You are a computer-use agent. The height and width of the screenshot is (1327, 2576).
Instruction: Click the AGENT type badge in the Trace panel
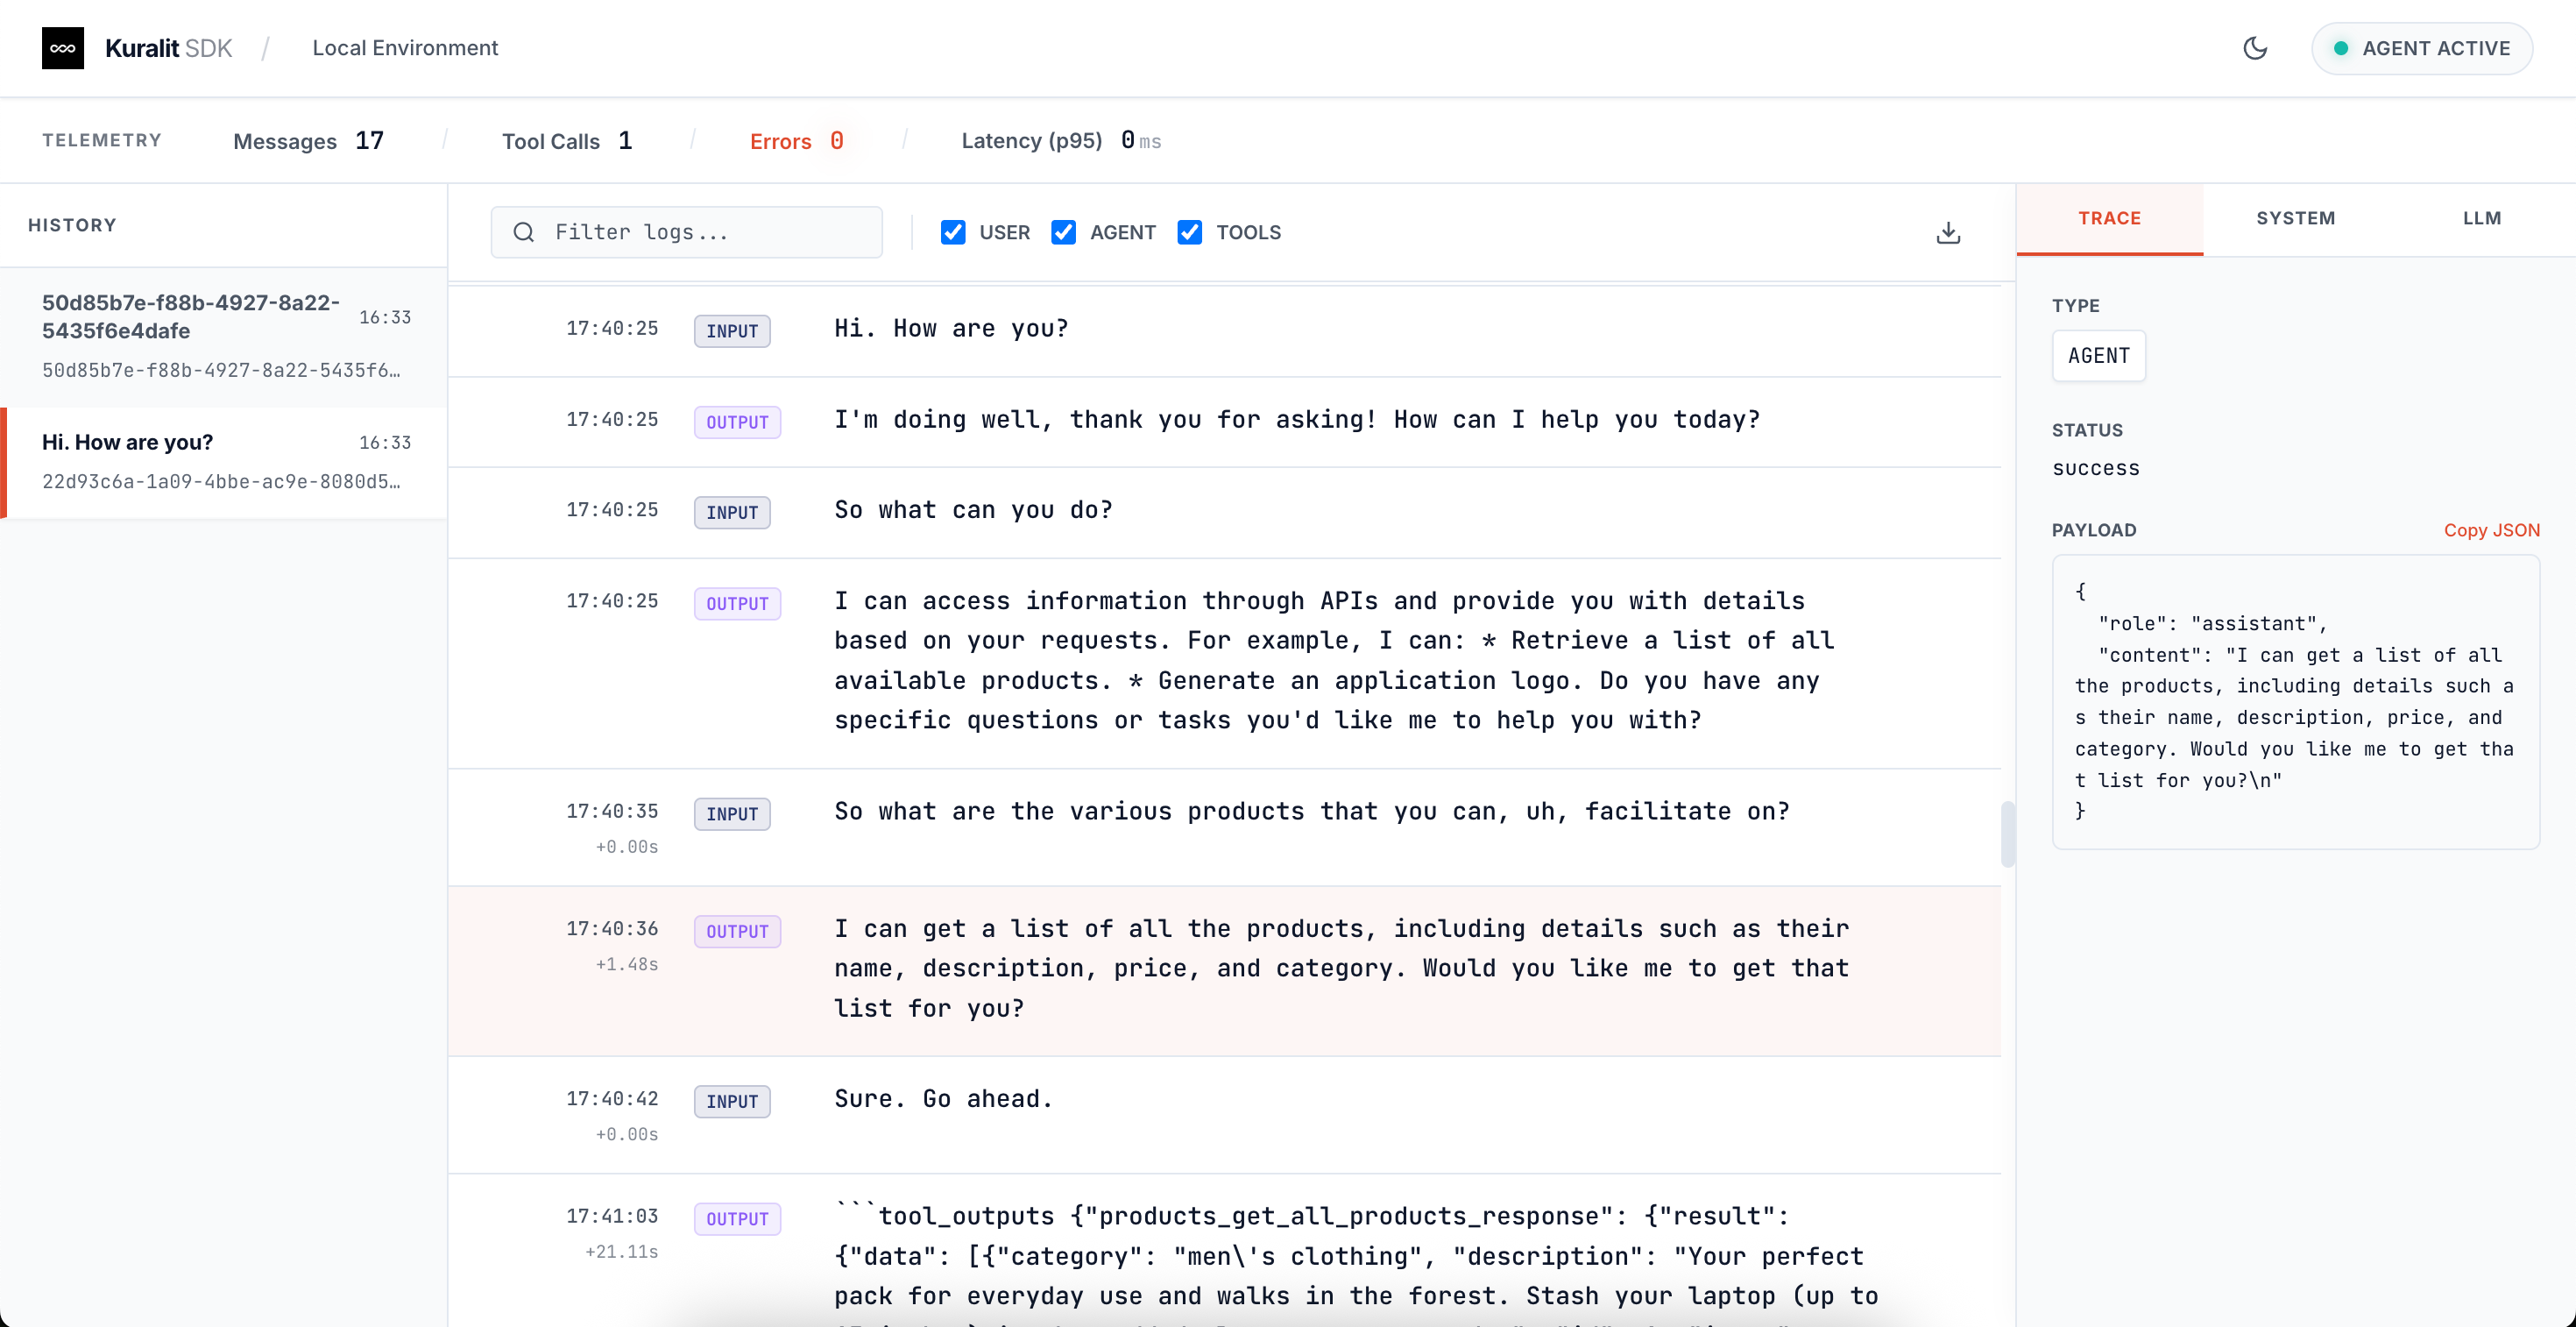click(2098, 355)
